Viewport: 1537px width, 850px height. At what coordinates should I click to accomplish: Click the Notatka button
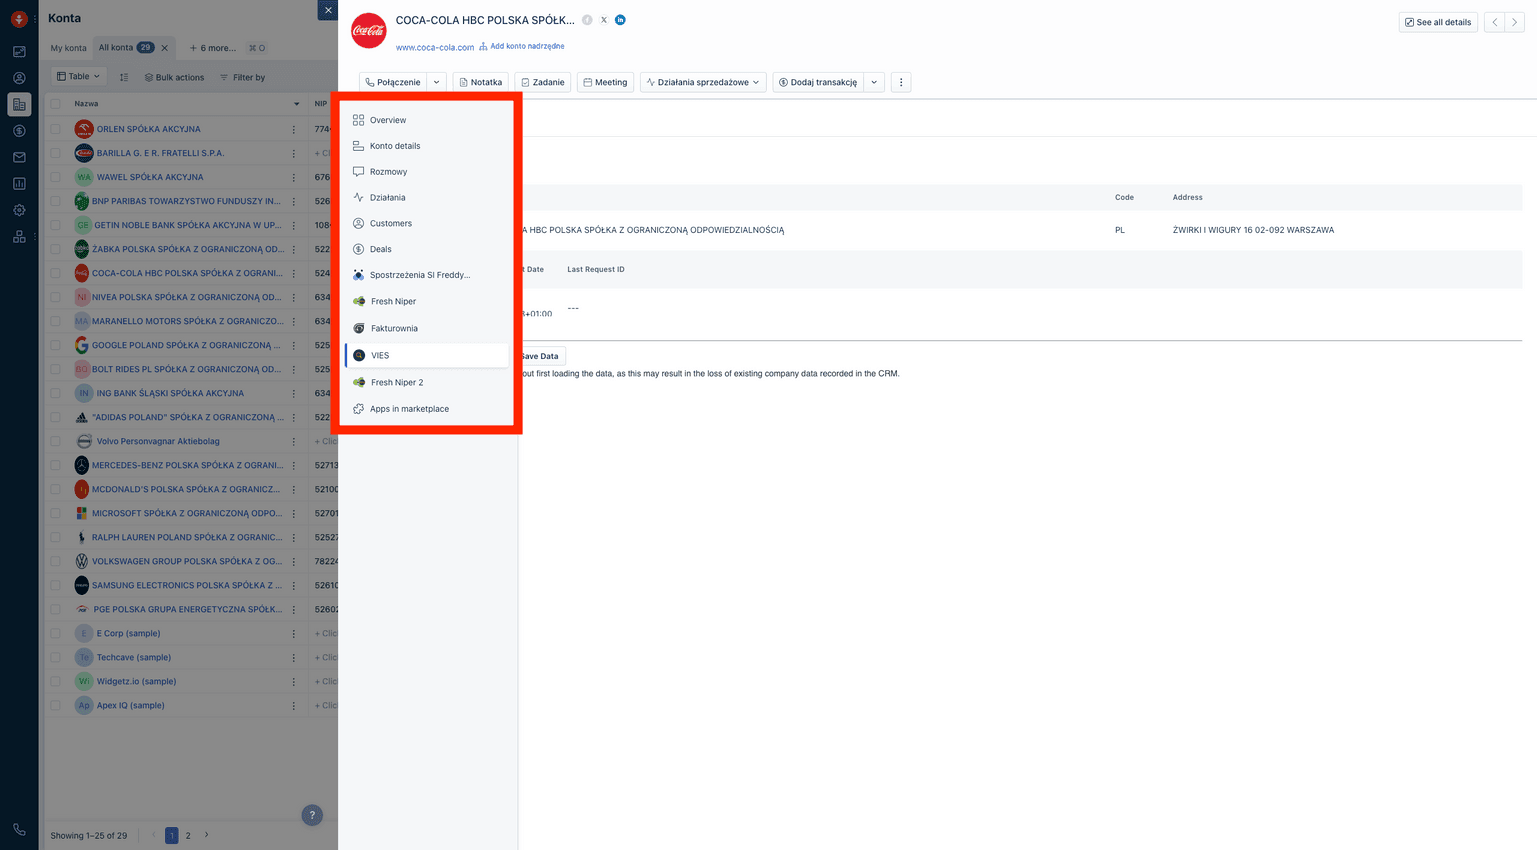(481, 82)
